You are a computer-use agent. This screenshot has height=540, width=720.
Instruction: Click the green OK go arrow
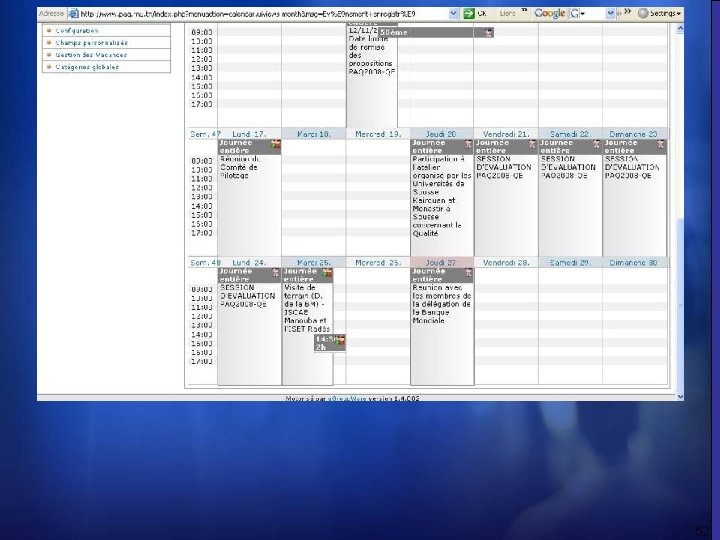(x=469, y=14)
